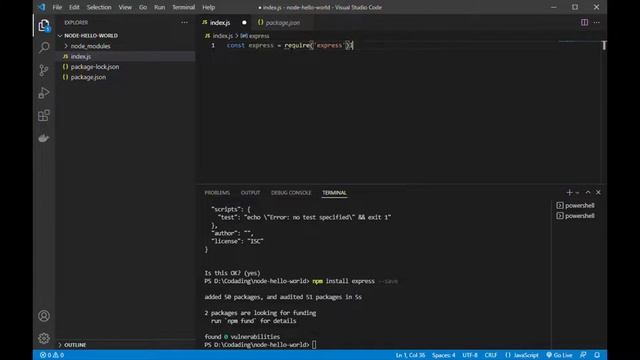The width and height of the screenshot is (640, 360).
Task: Open Ln 1, Col cursor position indicator
Action: (x=410, y=355)
